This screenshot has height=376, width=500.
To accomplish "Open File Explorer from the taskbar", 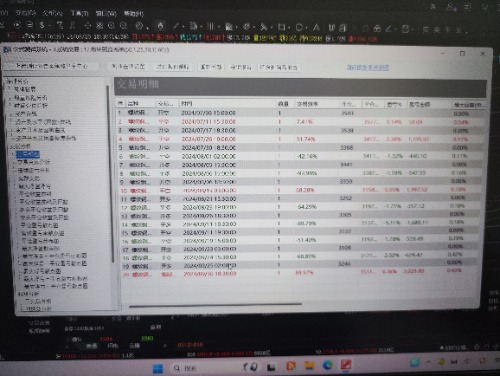I will pos(309,366).
